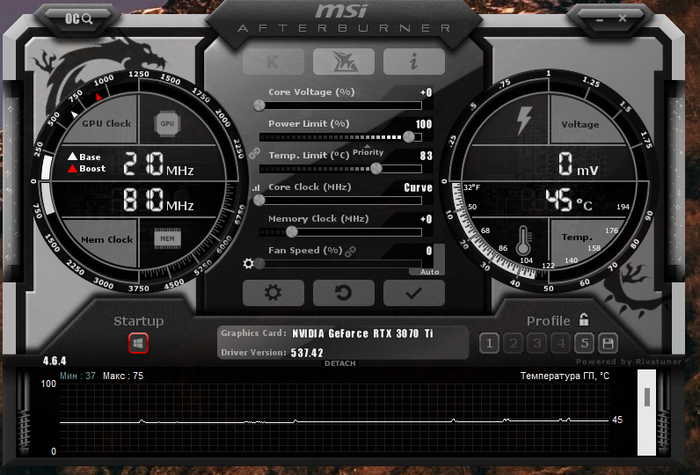Select profile slot 1
700x475 pixels.
pos(488,344)
